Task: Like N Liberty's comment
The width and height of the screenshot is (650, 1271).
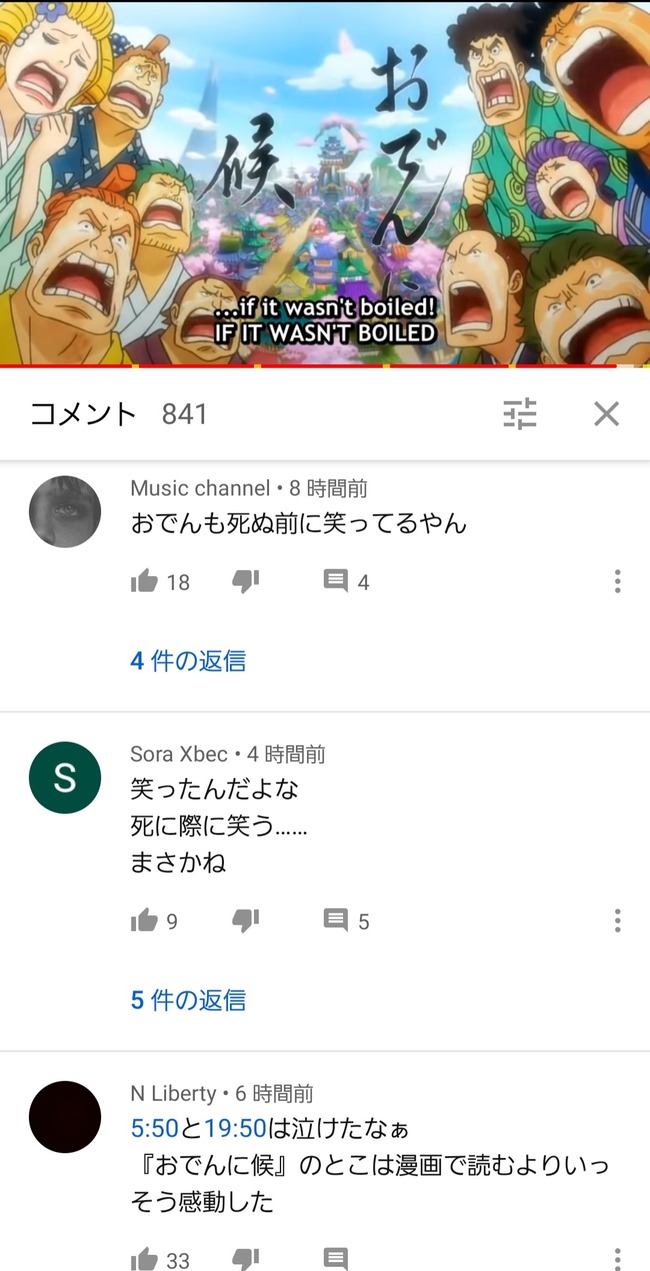Action: (144, 1259)
